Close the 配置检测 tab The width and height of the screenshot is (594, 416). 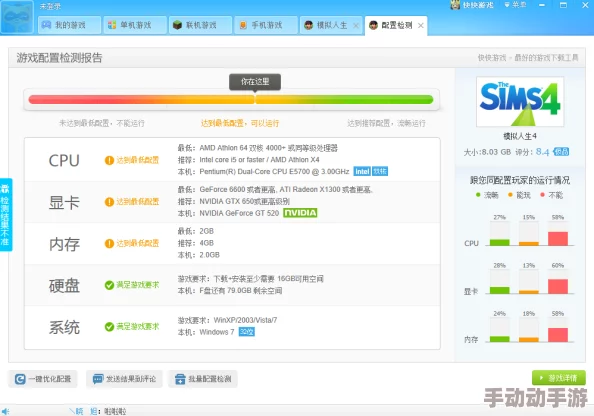[x=420, y=25]
